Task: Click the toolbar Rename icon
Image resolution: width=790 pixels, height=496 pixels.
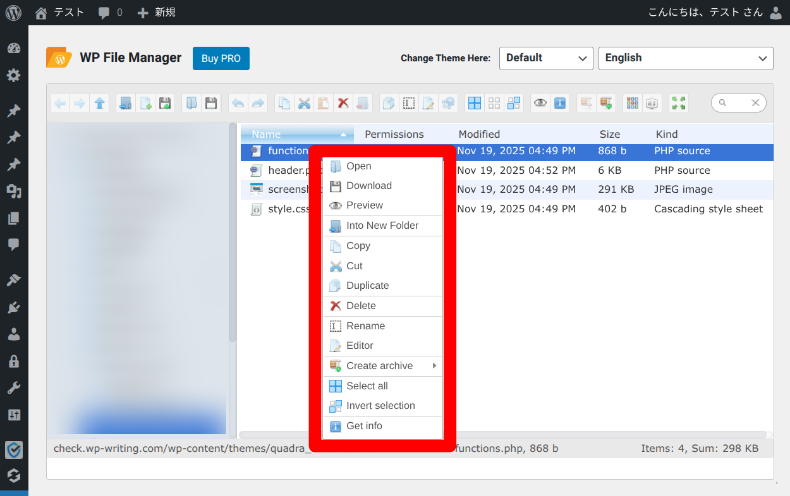Action: coord(409,104)
